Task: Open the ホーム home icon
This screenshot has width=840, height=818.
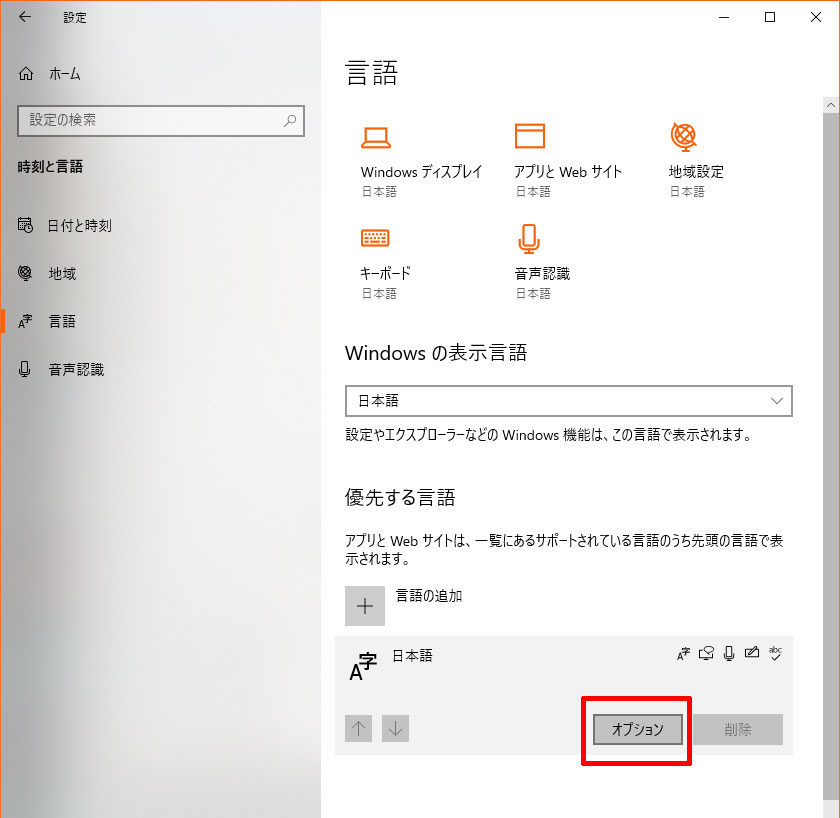Action: [26, 73]
